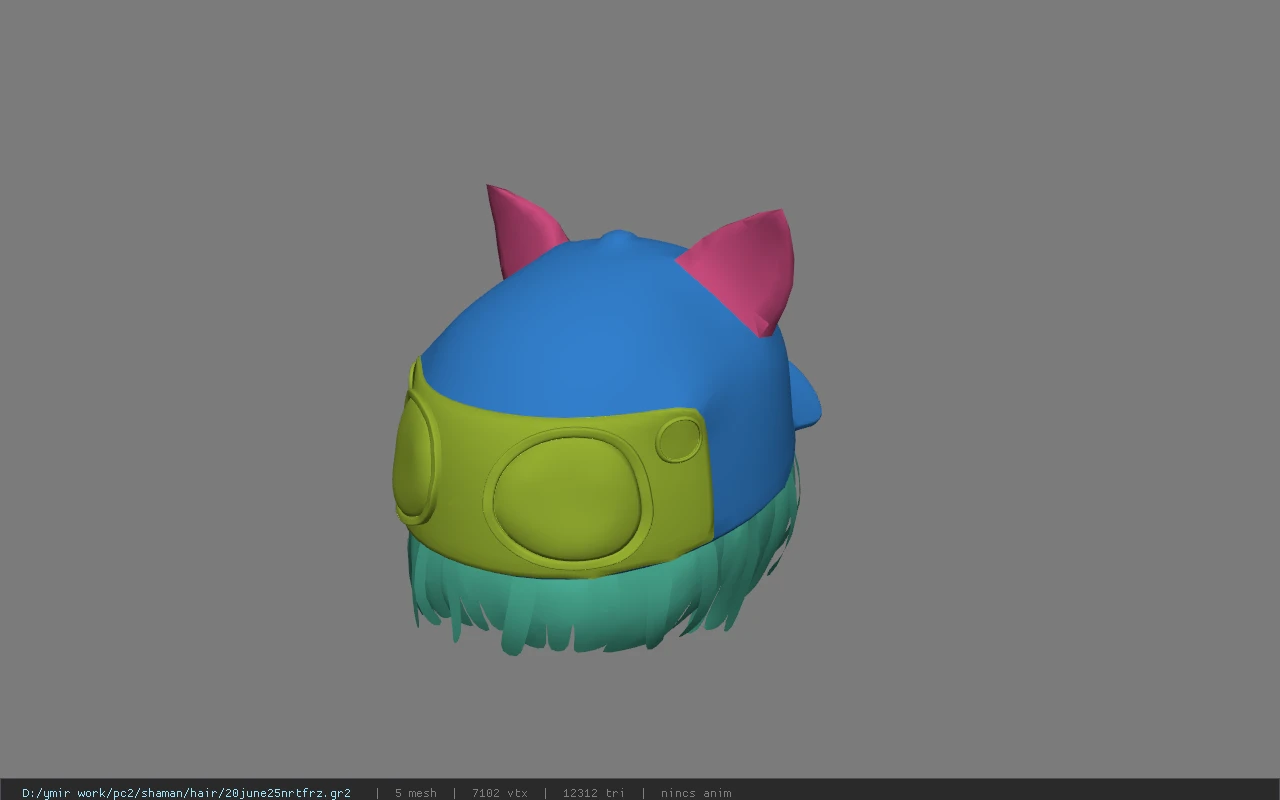Click the file path 'D:/ymir work/pc2/shaman/hair/20june25nrtfrz.gr2'

[x=186, y=793]
